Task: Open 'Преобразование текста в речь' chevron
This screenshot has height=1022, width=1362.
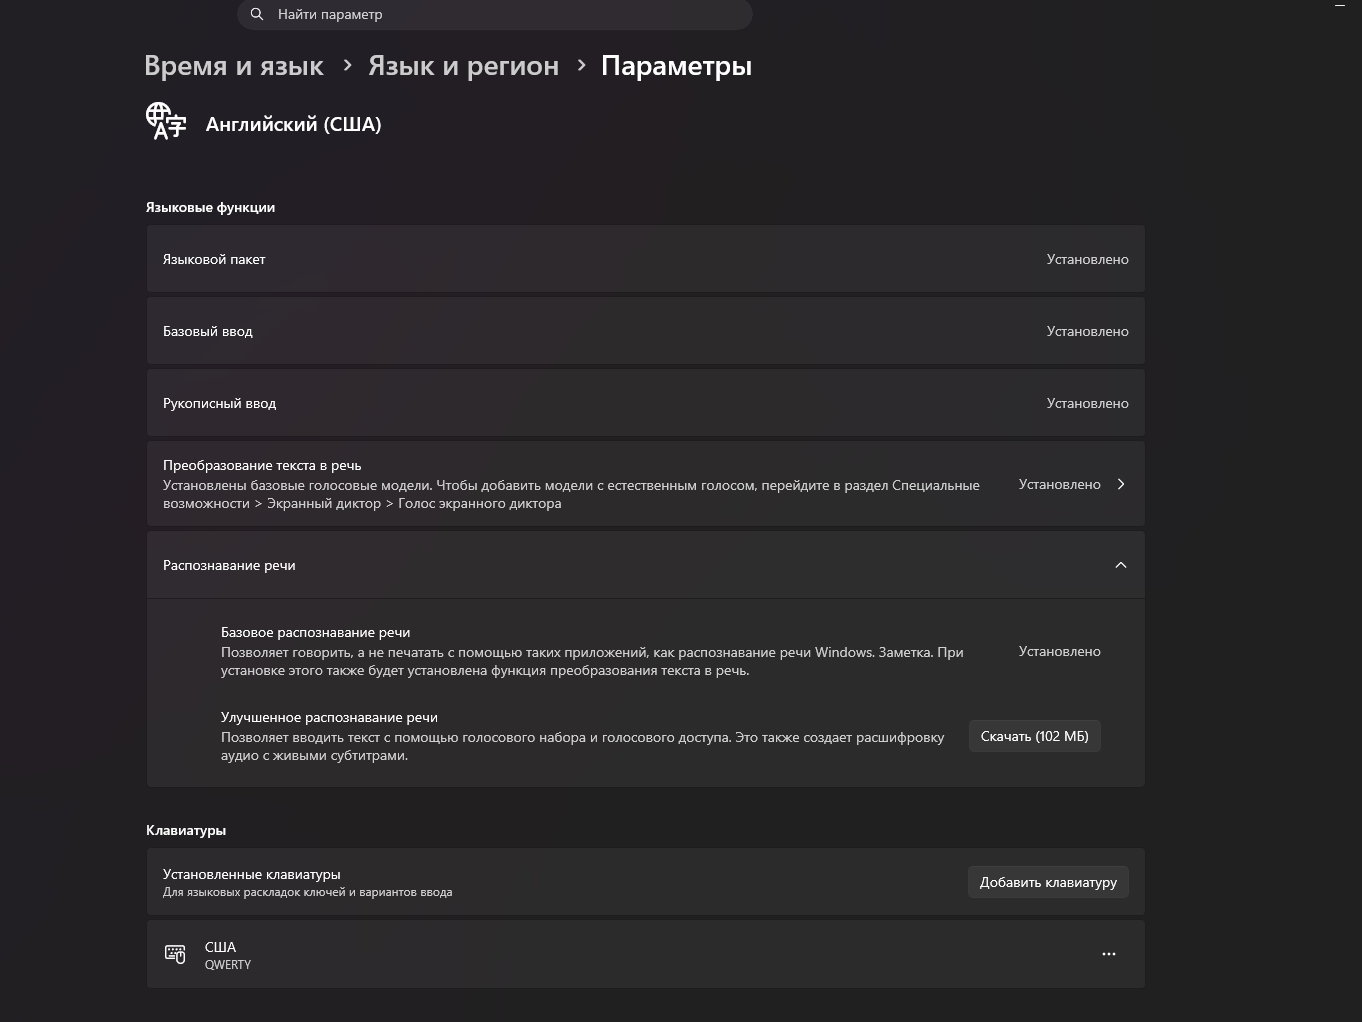Action: pos(1121,484)
